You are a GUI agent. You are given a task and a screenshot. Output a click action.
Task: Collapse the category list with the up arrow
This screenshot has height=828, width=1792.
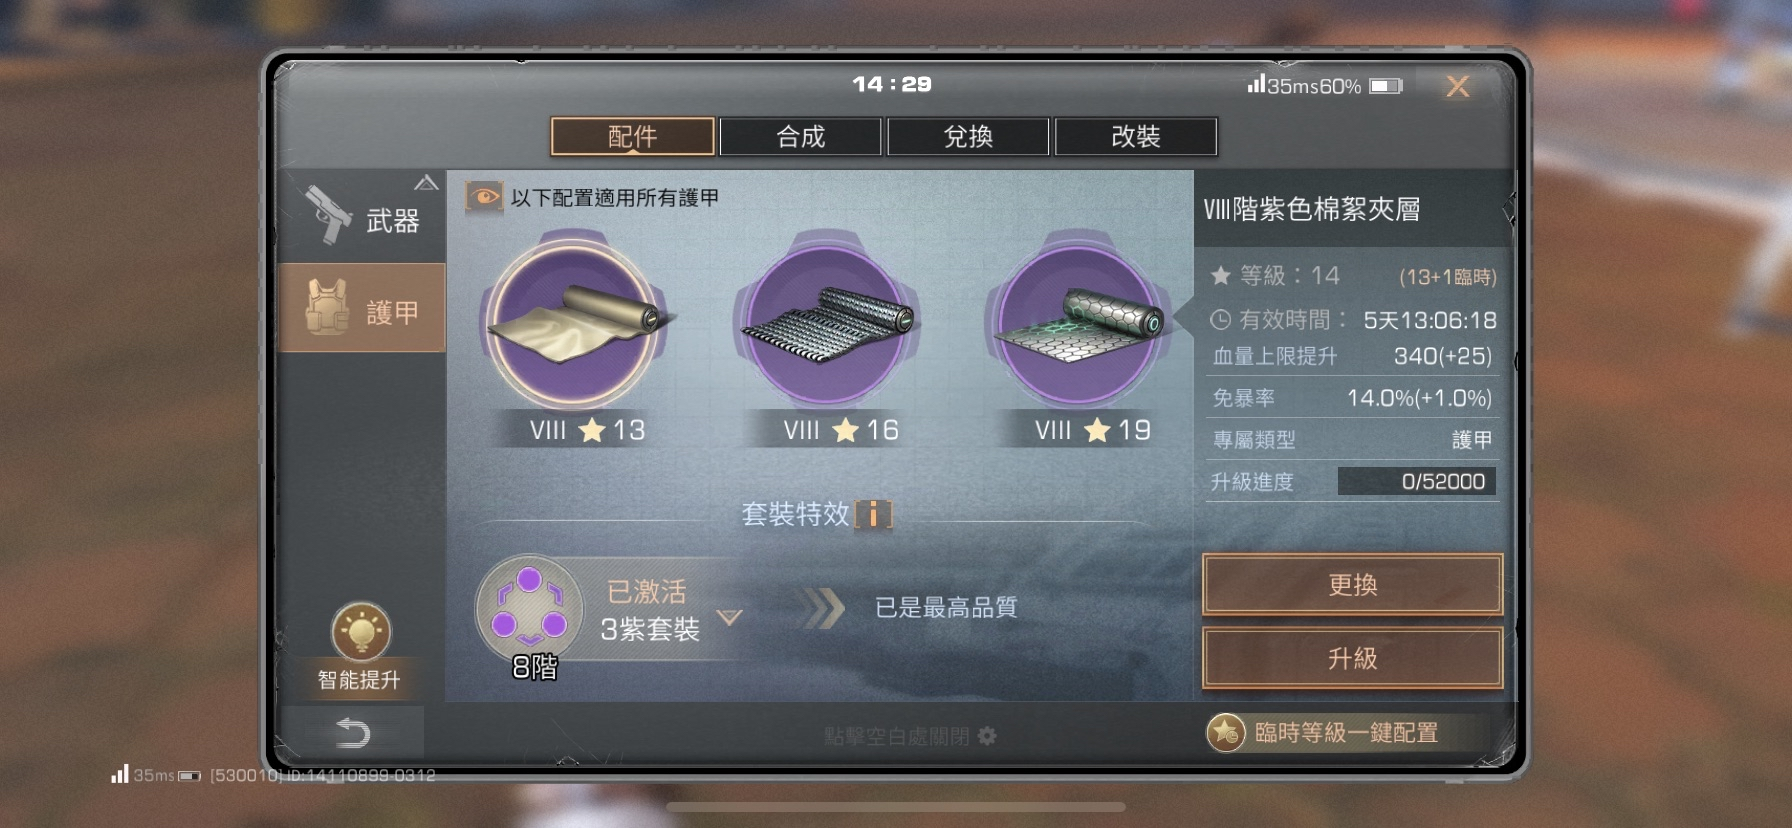coord(426,183)
